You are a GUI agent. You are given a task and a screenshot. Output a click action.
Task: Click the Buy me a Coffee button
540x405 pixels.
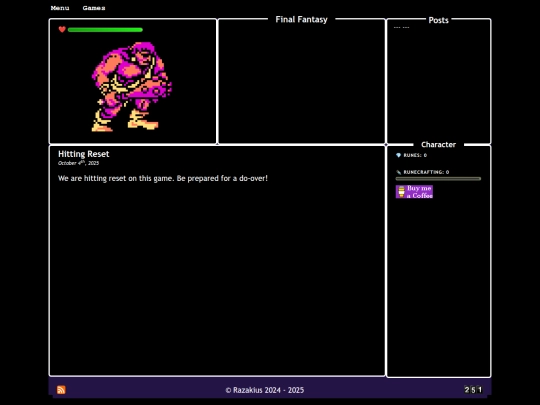(x=414, y=192)
